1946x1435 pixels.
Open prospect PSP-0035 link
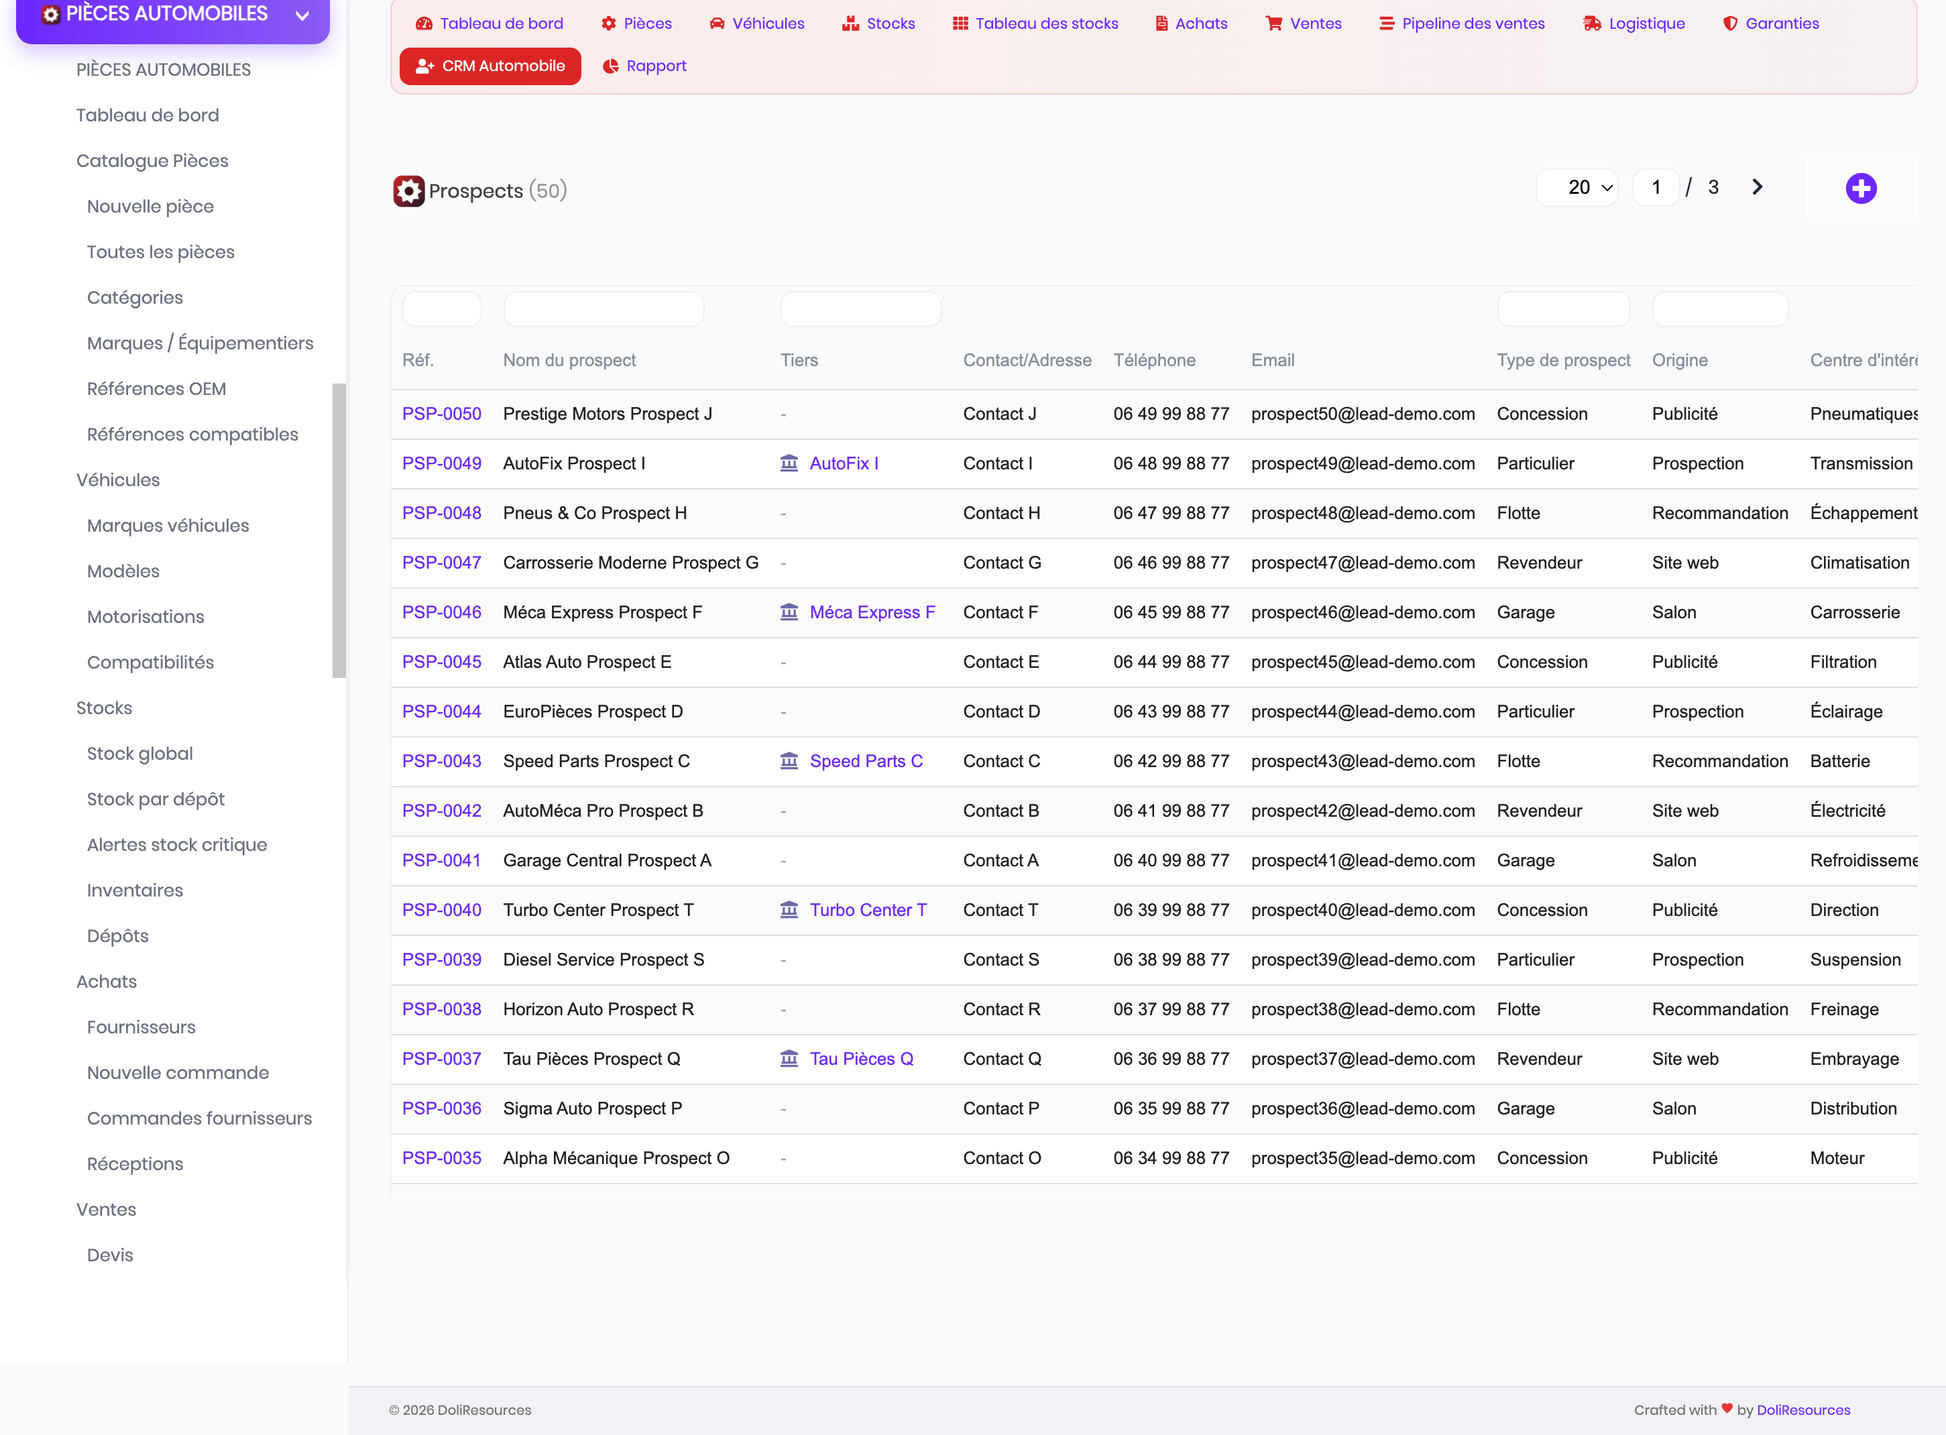pos(442,1158)
